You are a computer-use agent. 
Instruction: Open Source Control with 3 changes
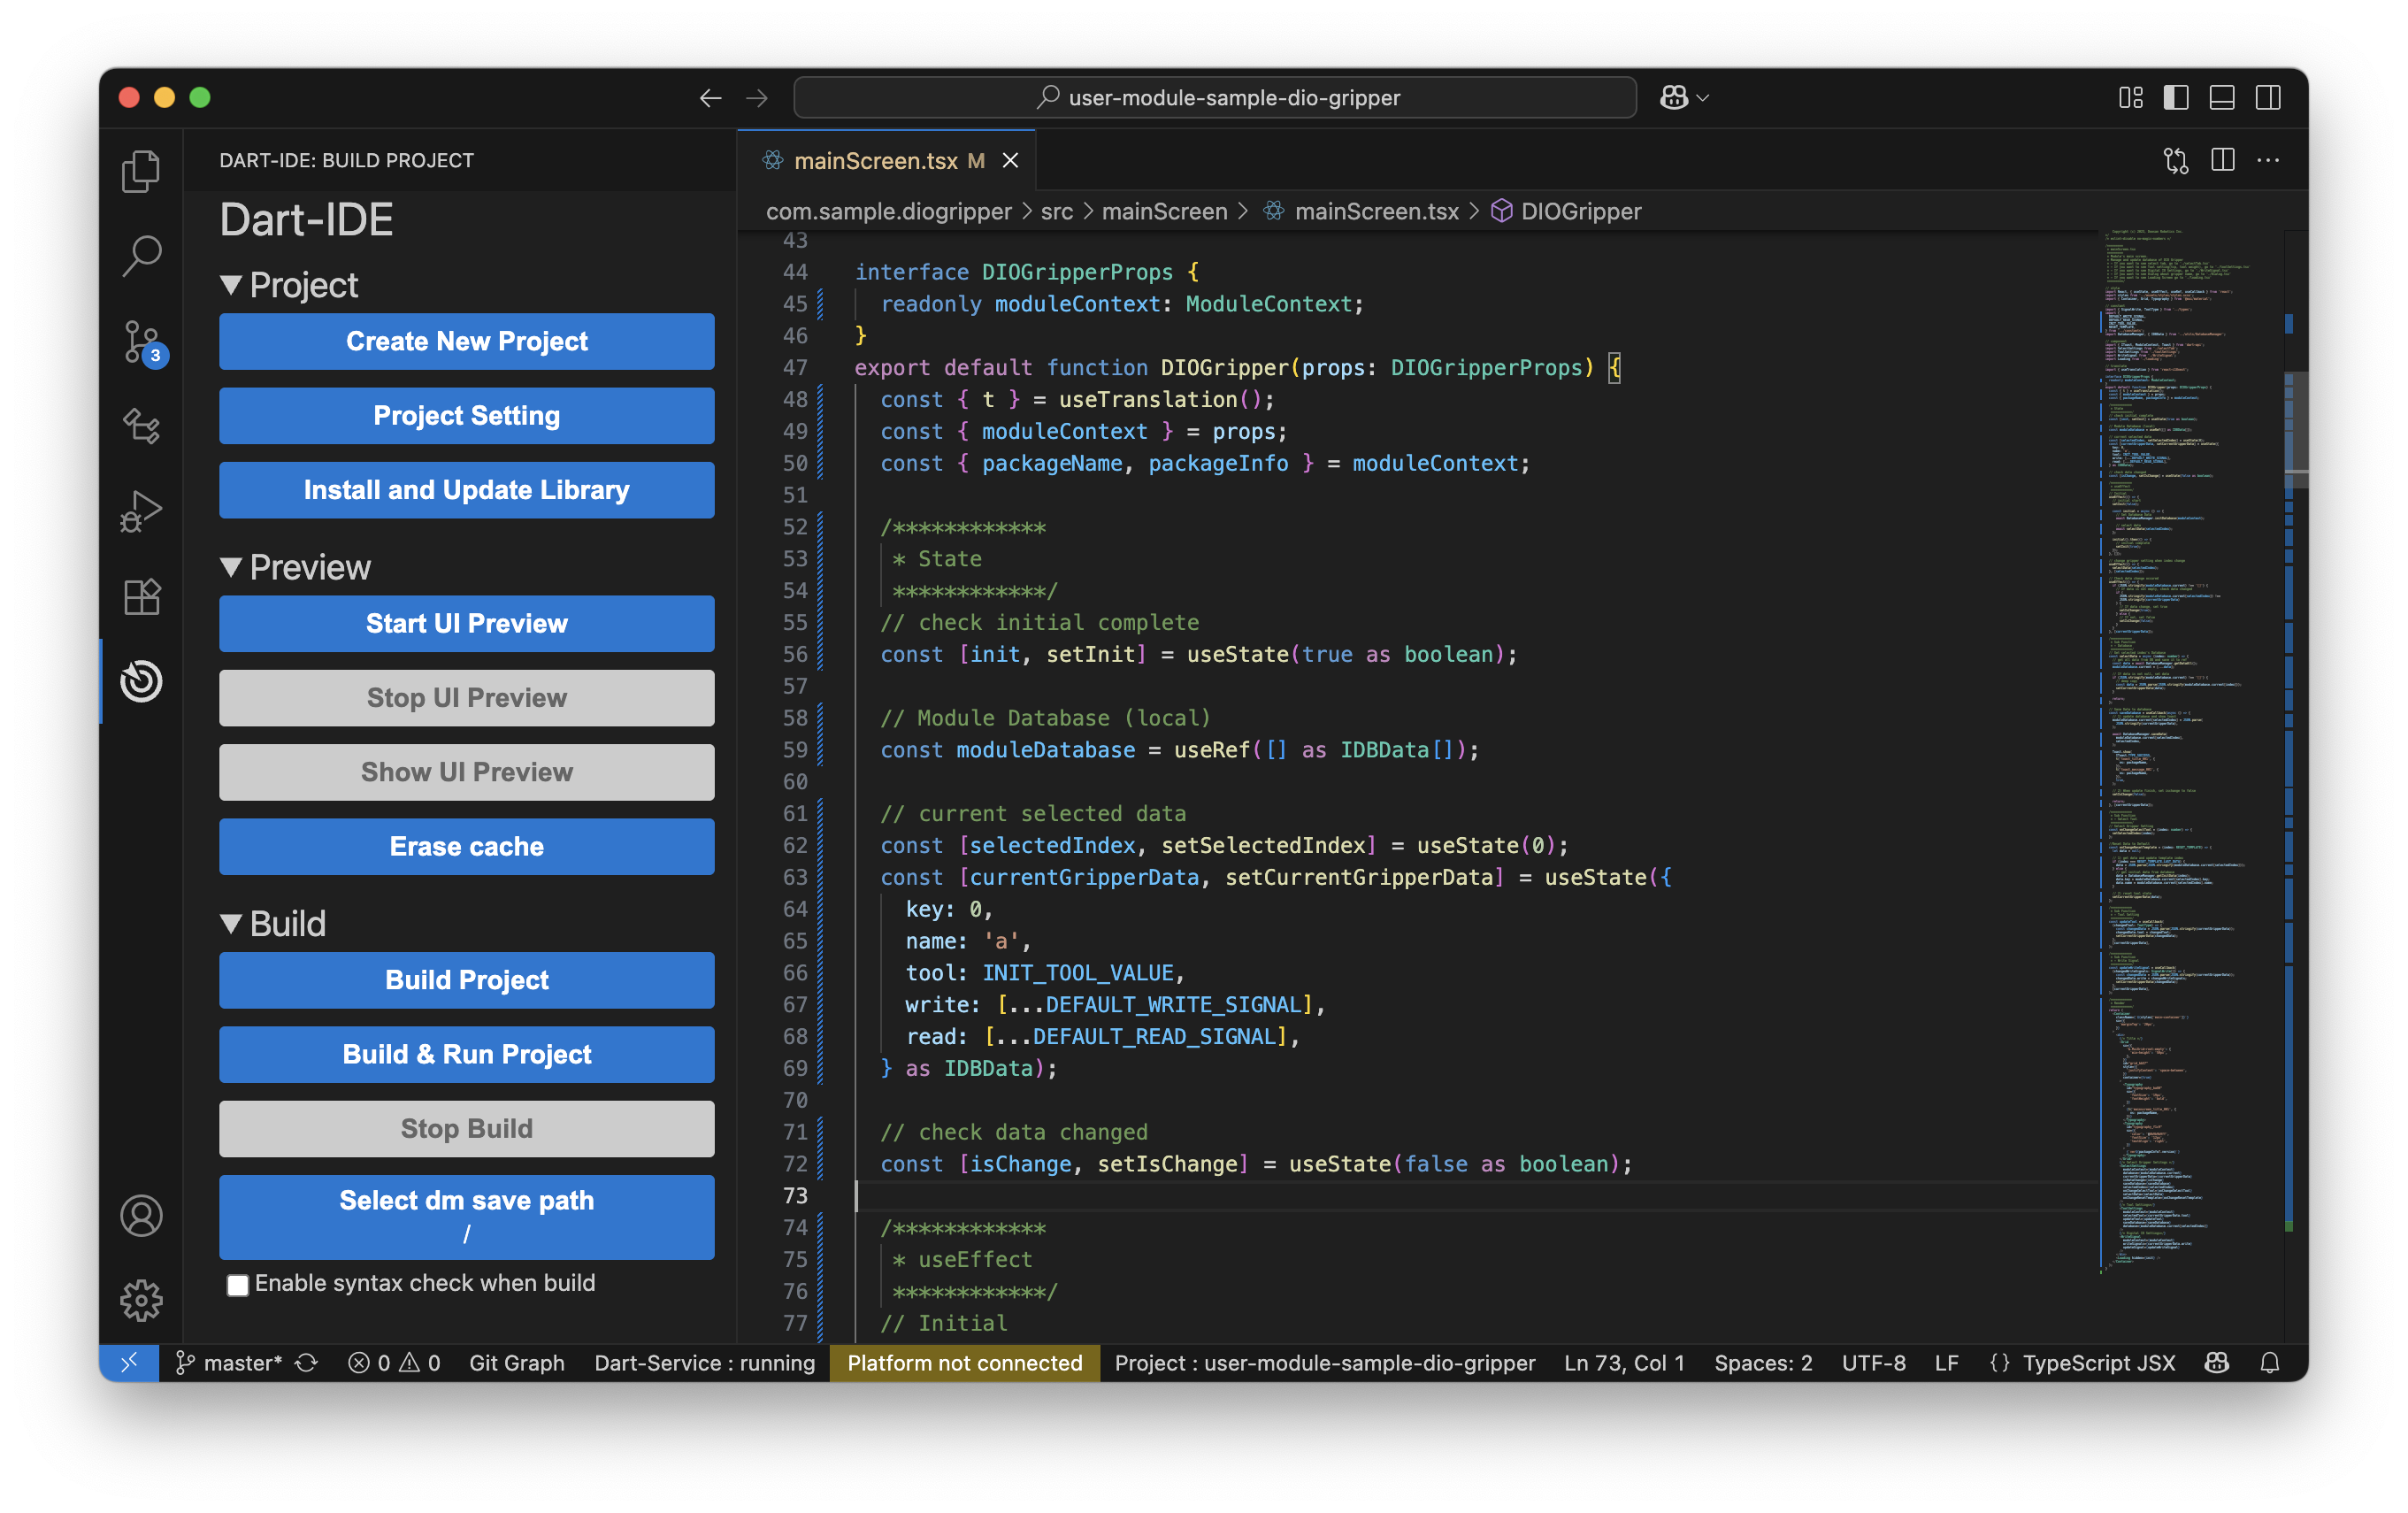coord(141,341)
